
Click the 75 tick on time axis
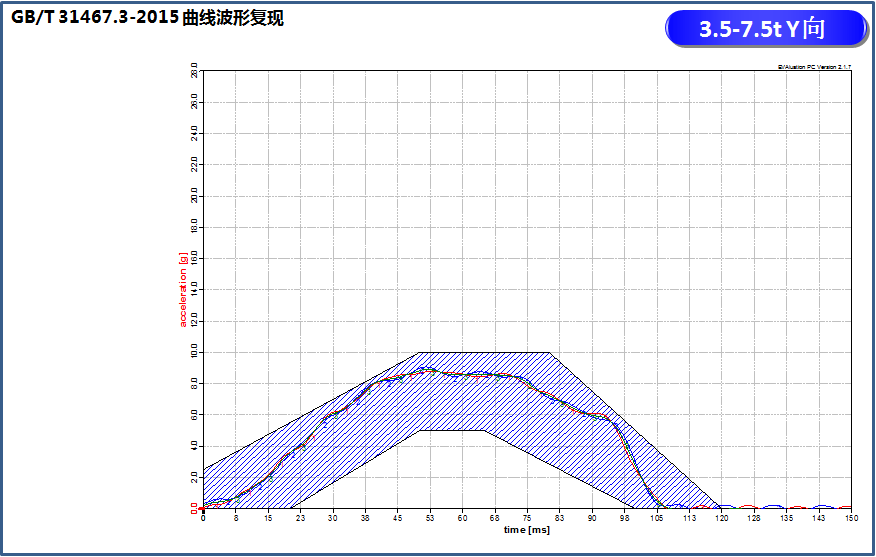(527, 518)
